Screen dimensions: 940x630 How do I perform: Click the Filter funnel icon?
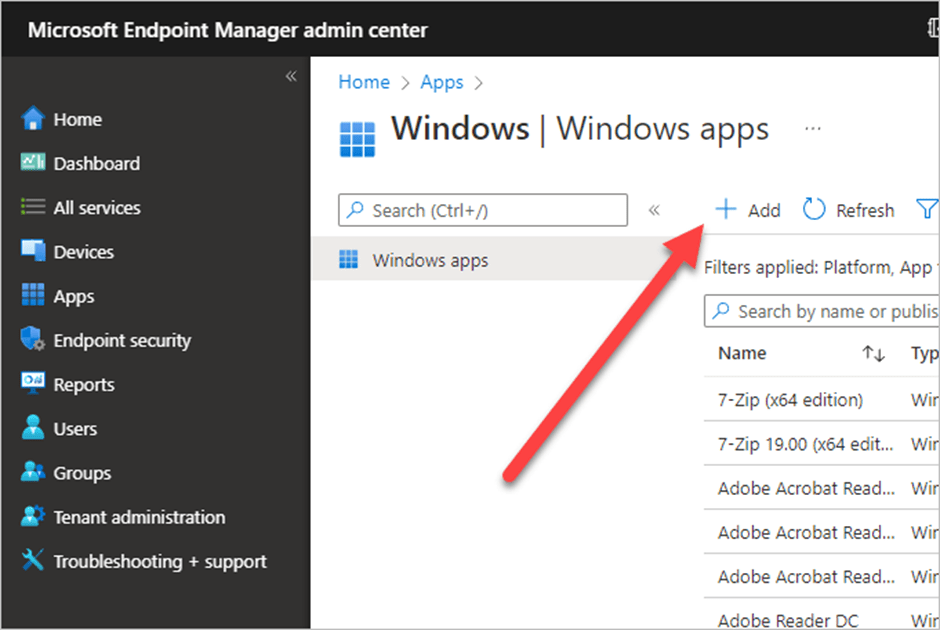click(927, 209)
